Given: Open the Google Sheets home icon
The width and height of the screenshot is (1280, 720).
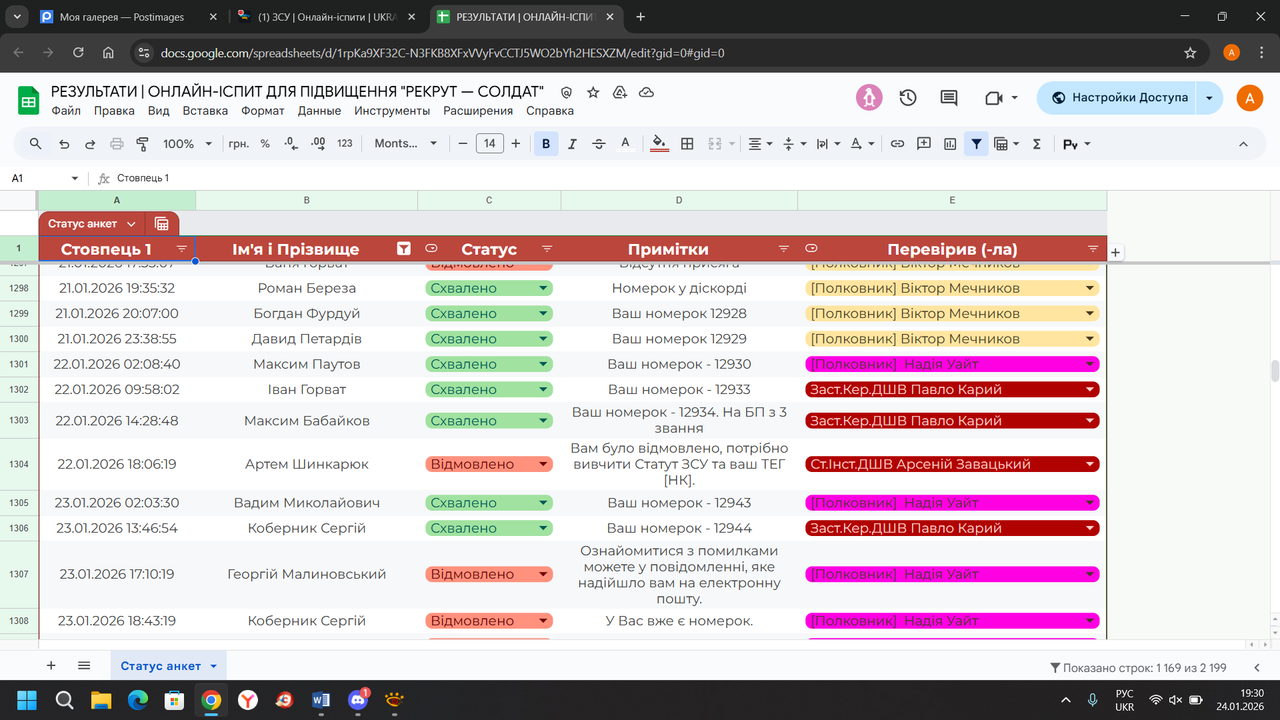Looking at the screenshot, I should tap(29, 99).
